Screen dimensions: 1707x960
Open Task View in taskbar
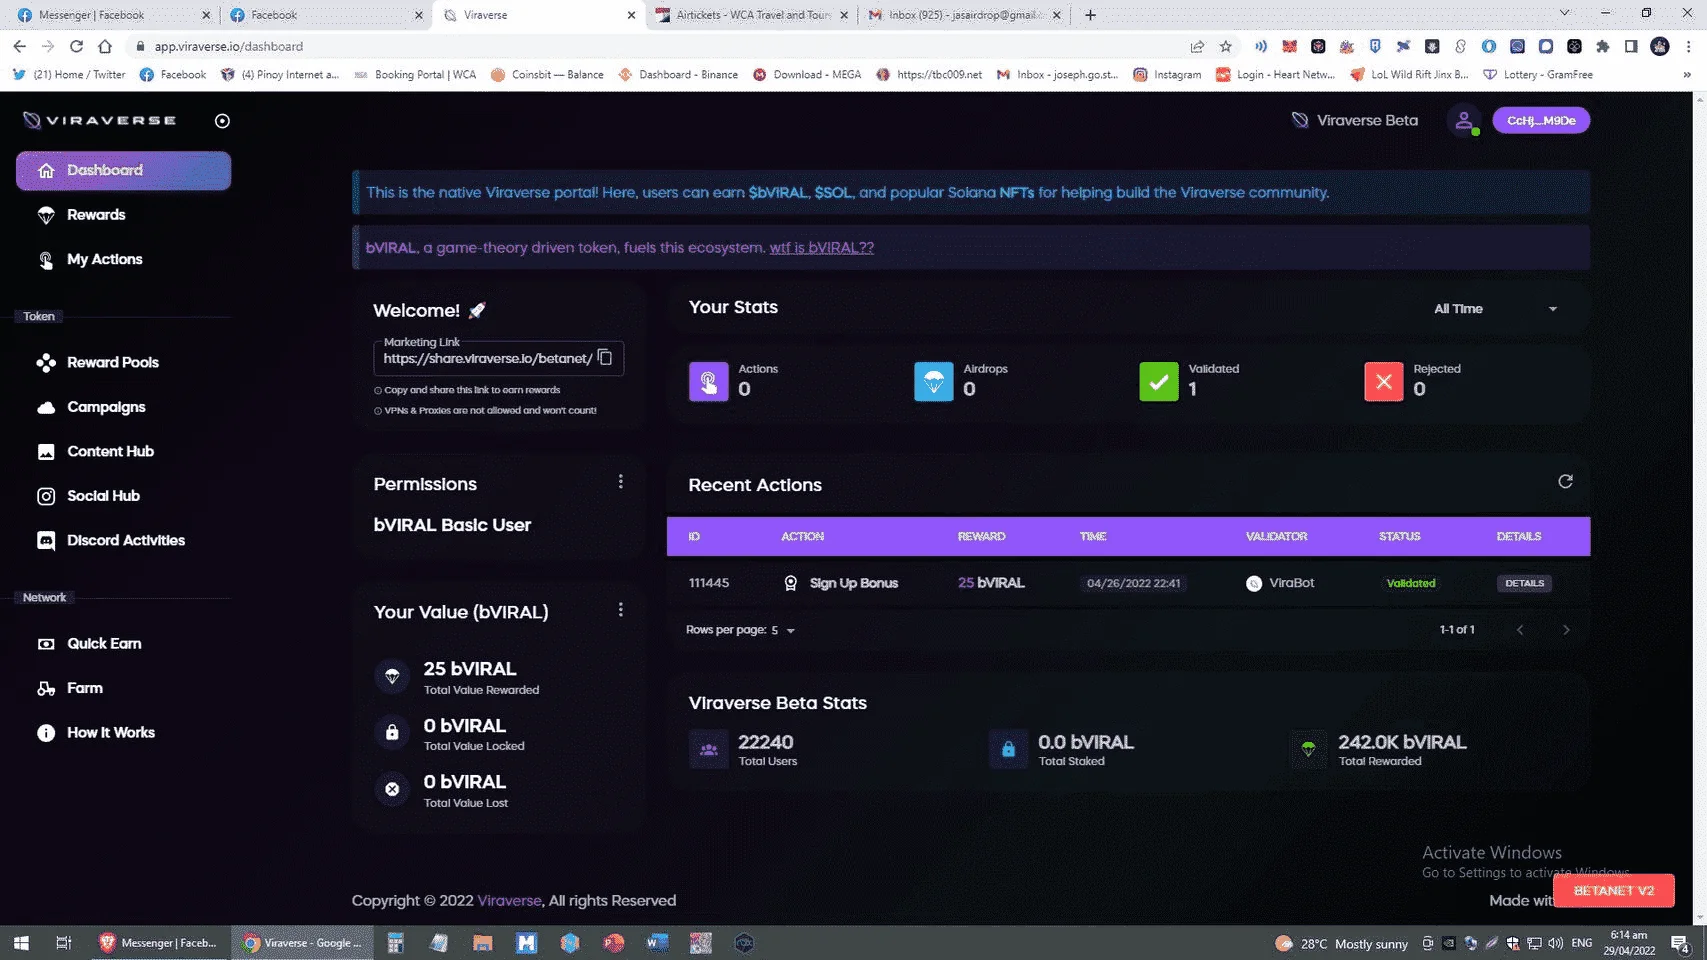click(x=64, y=943)
